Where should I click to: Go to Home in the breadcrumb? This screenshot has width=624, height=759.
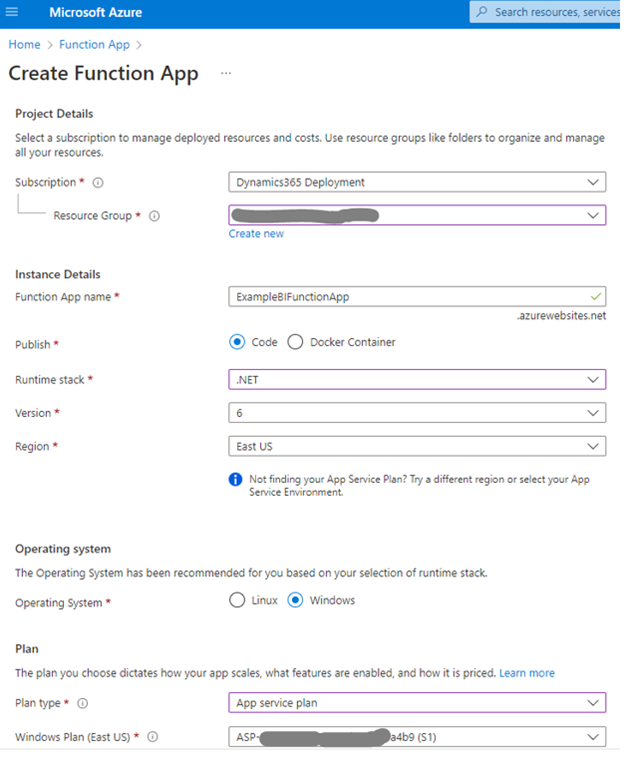click(24, 45)
